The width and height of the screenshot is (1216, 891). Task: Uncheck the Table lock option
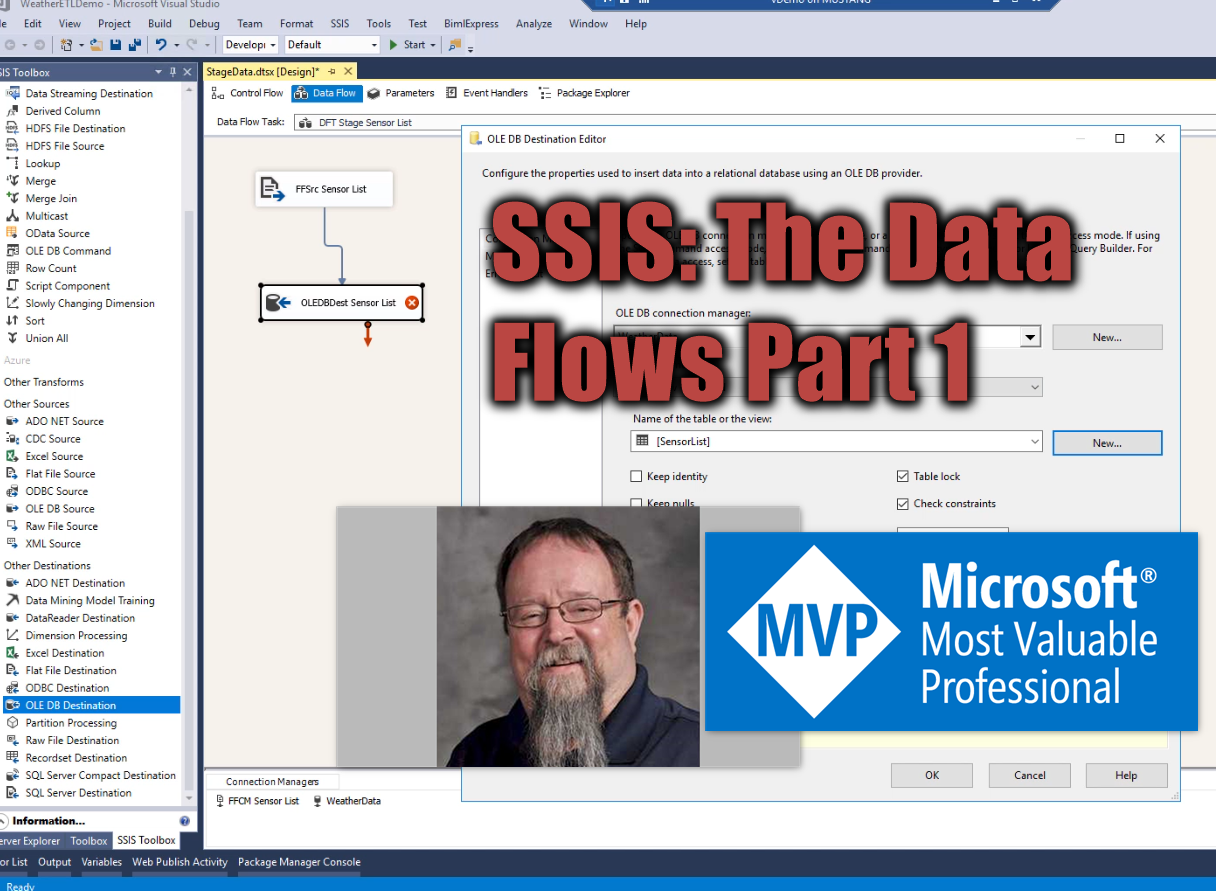coord(903,477)
